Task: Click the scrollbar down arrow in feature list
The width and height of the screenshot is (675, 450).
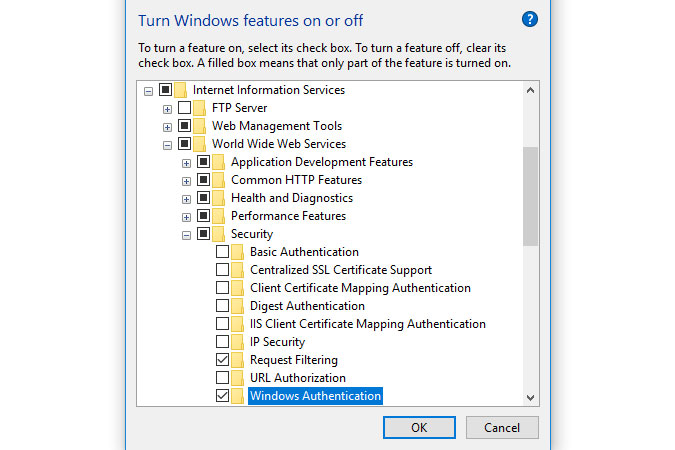Action: (530, 398)
